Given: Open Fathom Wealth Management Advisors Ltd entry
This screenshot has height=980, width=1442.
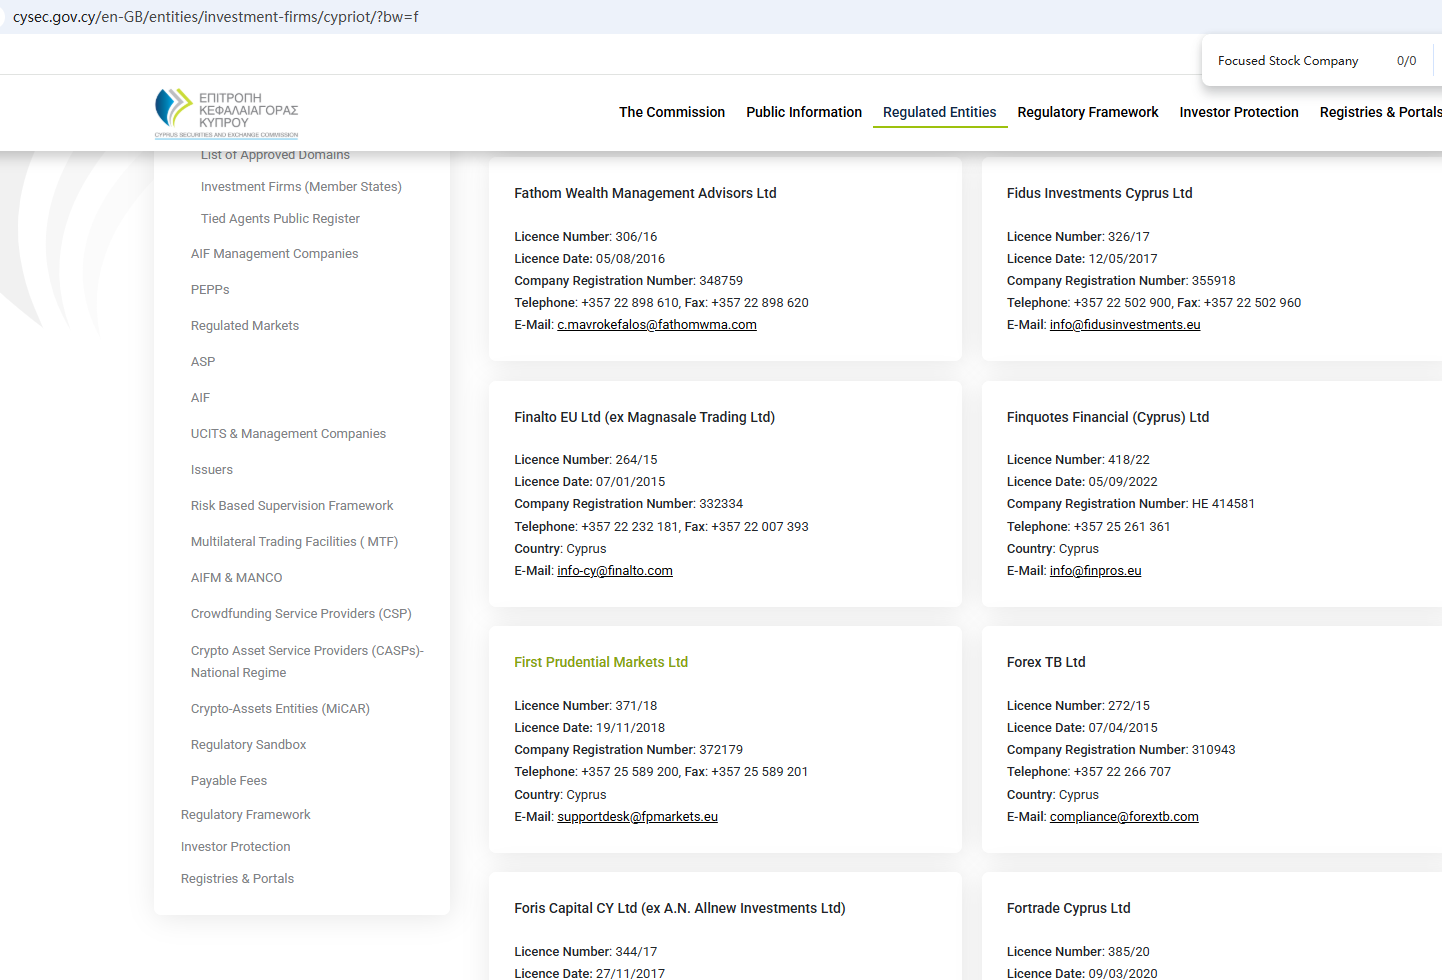Looking at the screenshot, I should click(x=645, y=193).
